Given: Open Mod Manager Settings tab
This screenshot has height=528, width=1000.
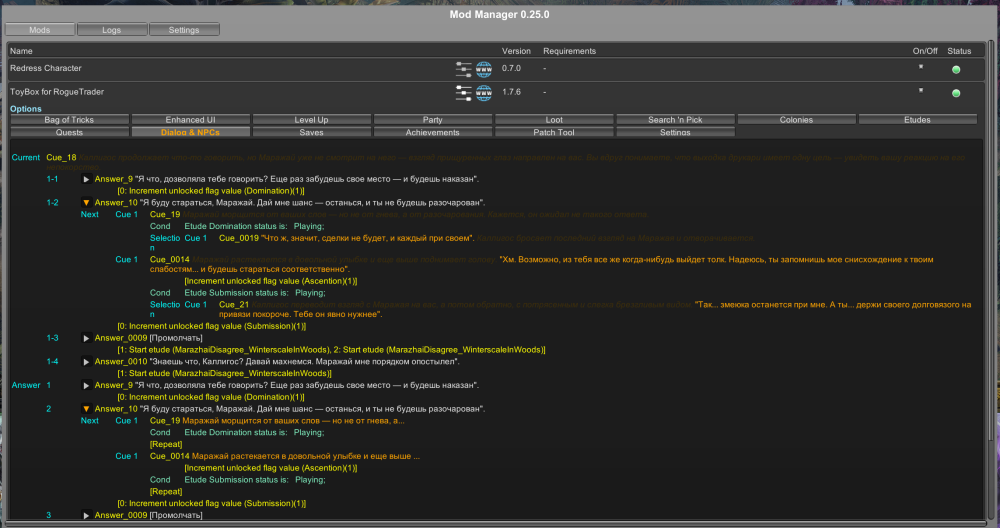Looking at the screenshot, I should pos(183,30).
